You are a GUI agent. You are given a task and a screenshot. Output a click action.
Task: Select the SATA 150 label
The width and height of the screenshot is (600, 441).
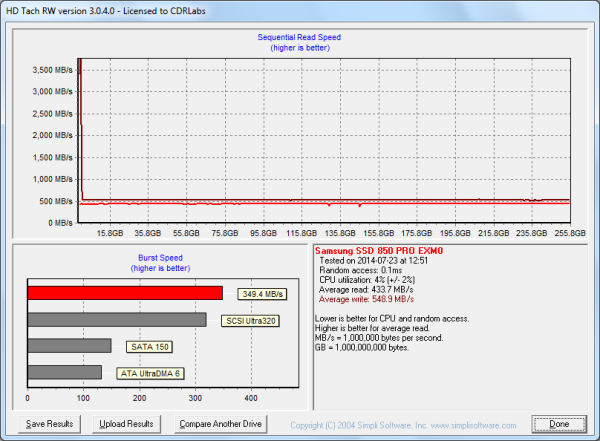pos(148,346)
